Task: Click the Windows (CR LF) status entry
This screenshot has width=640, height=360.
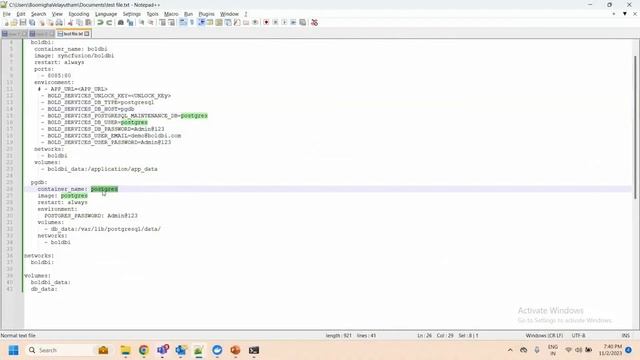Action: (544, 336)
